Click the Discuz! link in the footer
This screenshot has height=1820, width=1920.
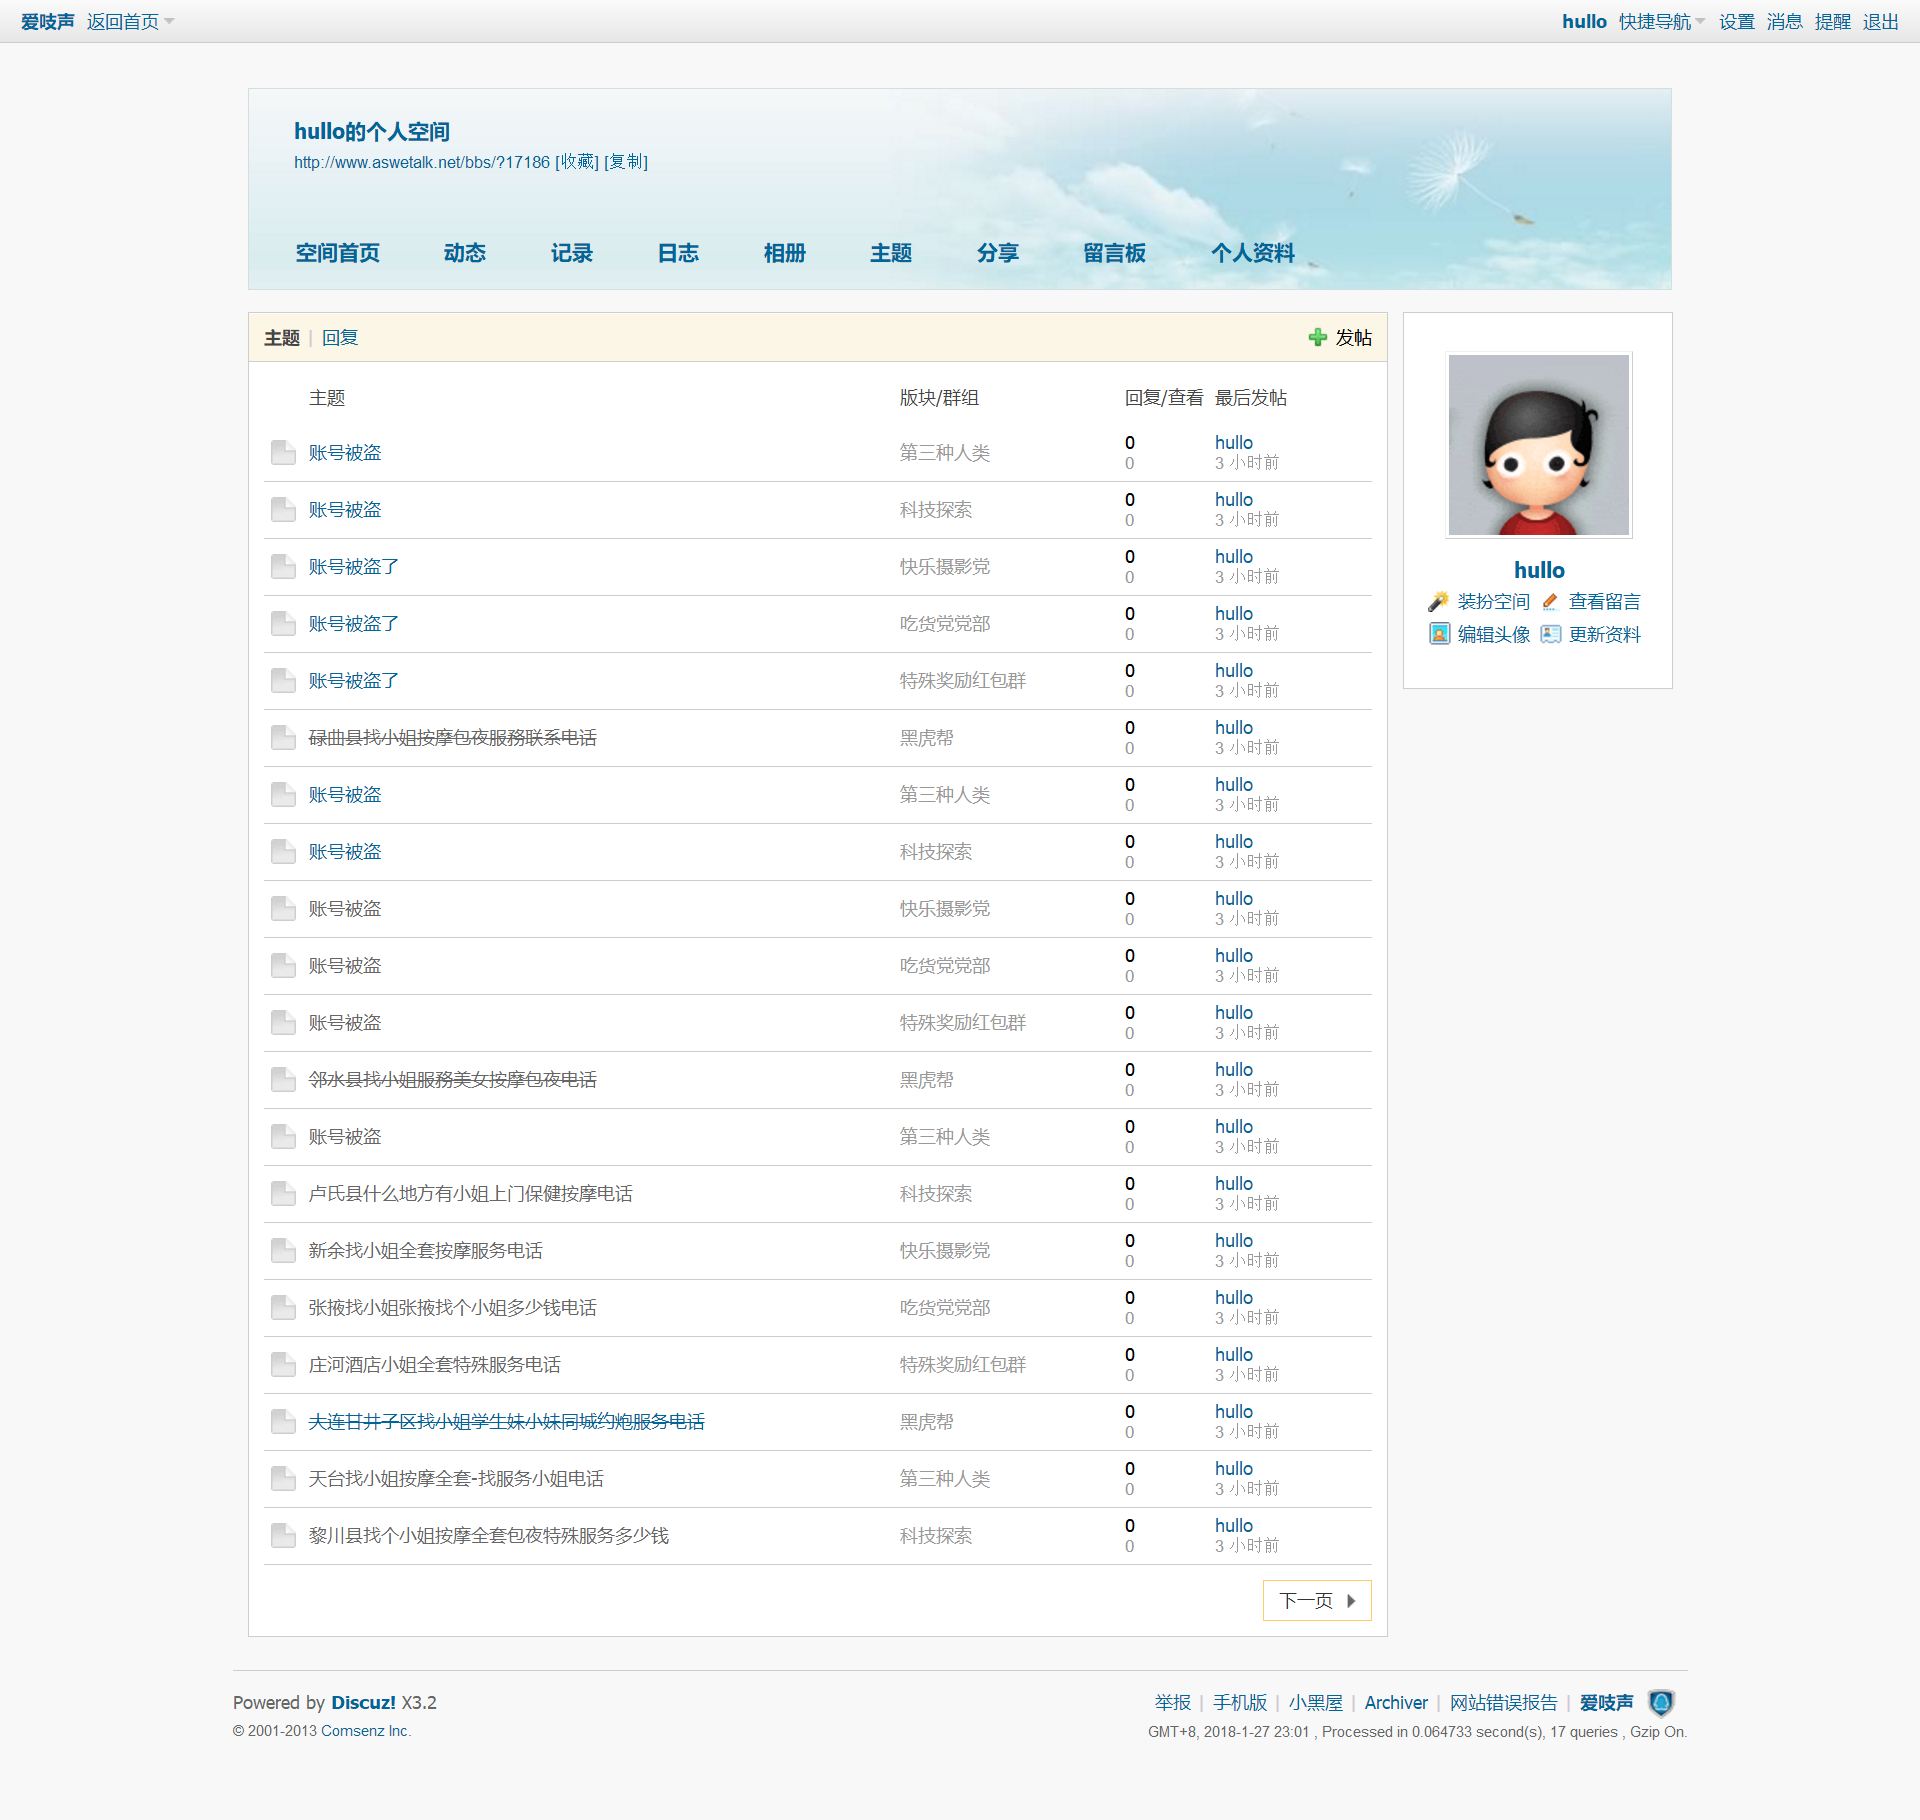364,1702
